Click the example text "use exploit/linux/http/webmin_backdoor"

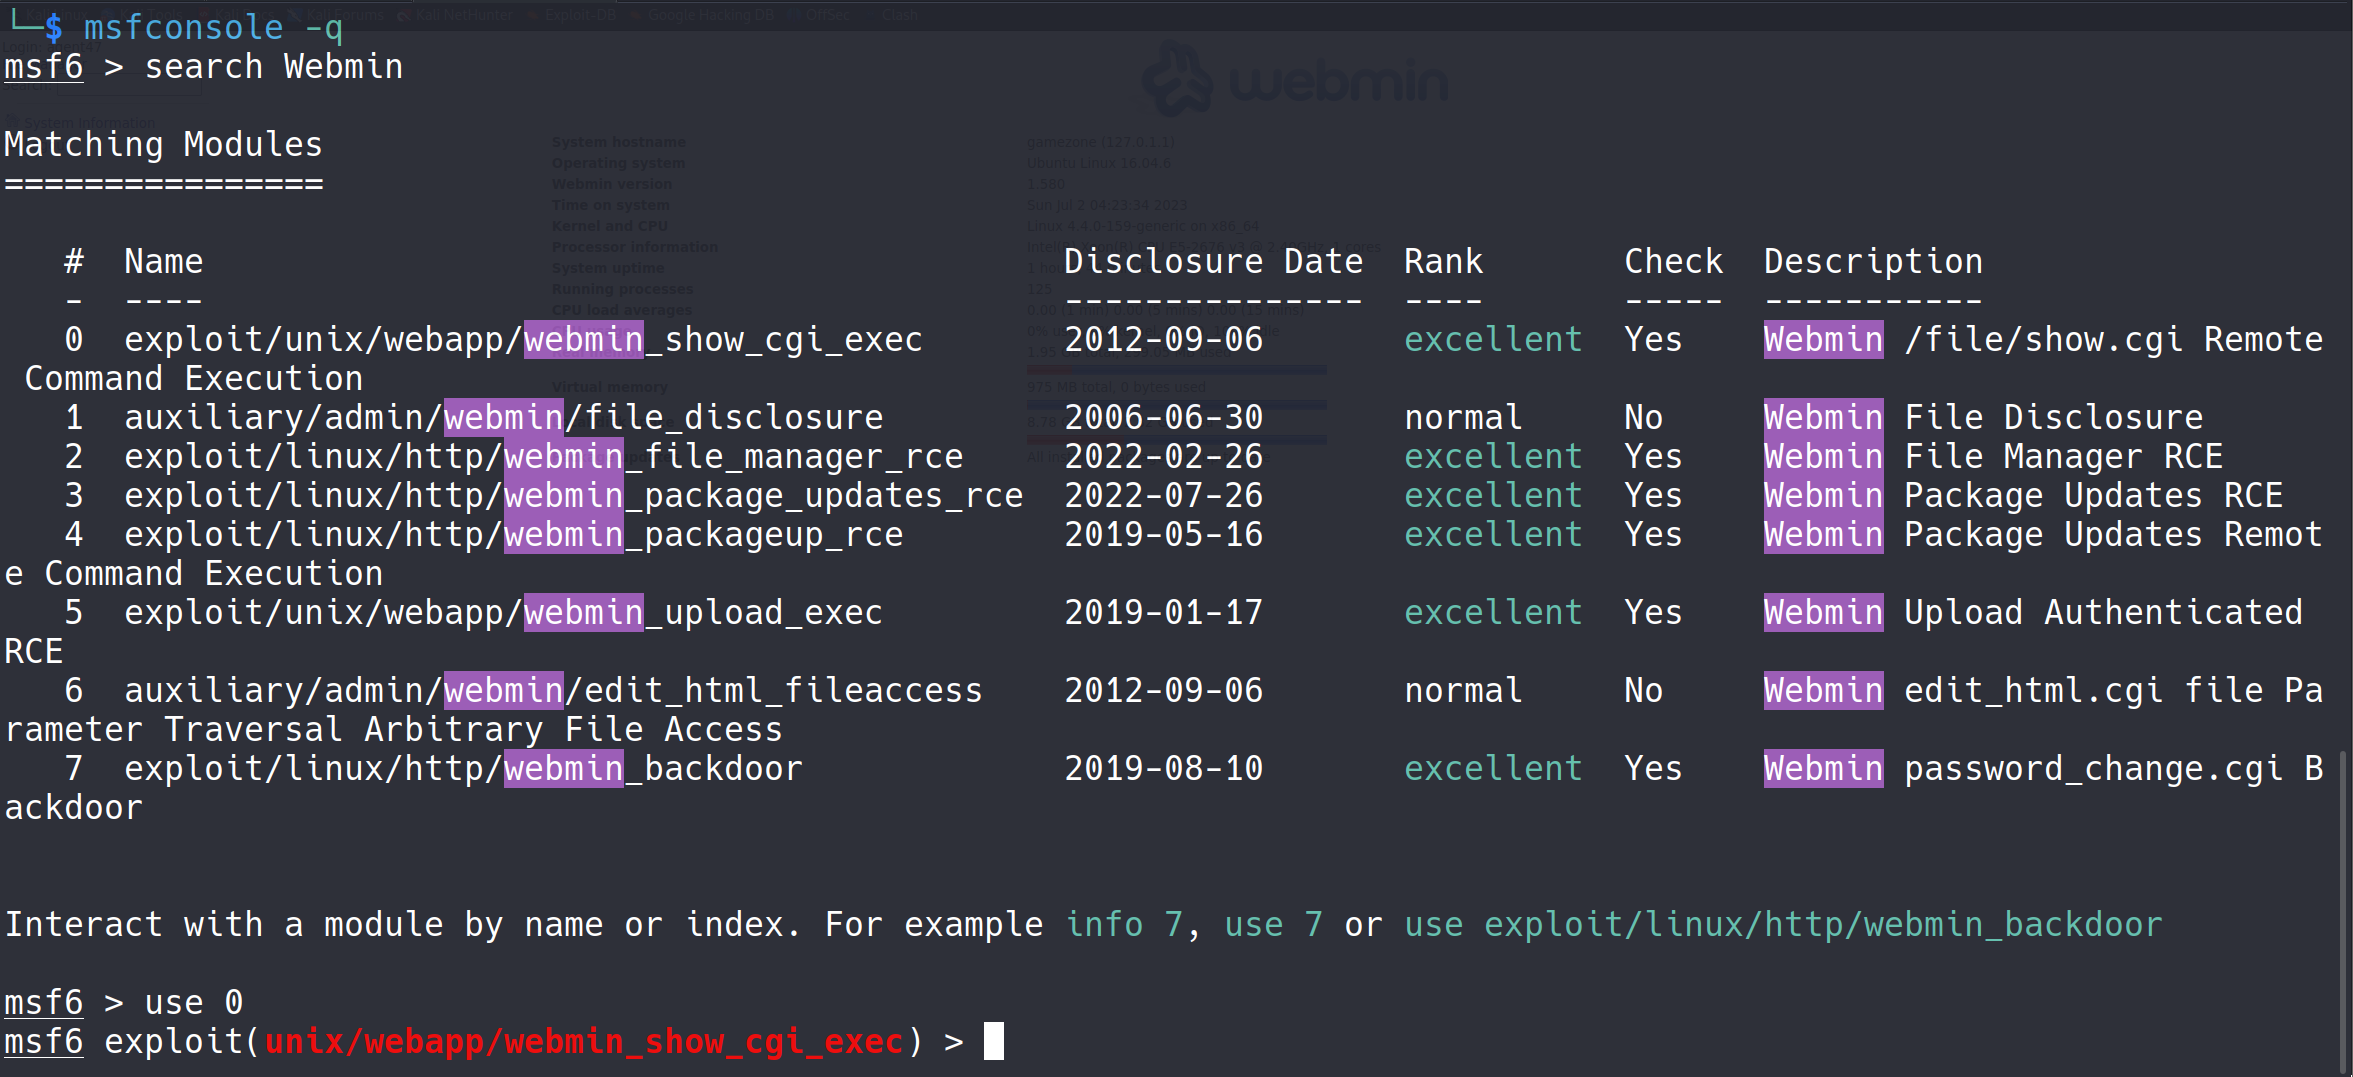[1782, 925]
